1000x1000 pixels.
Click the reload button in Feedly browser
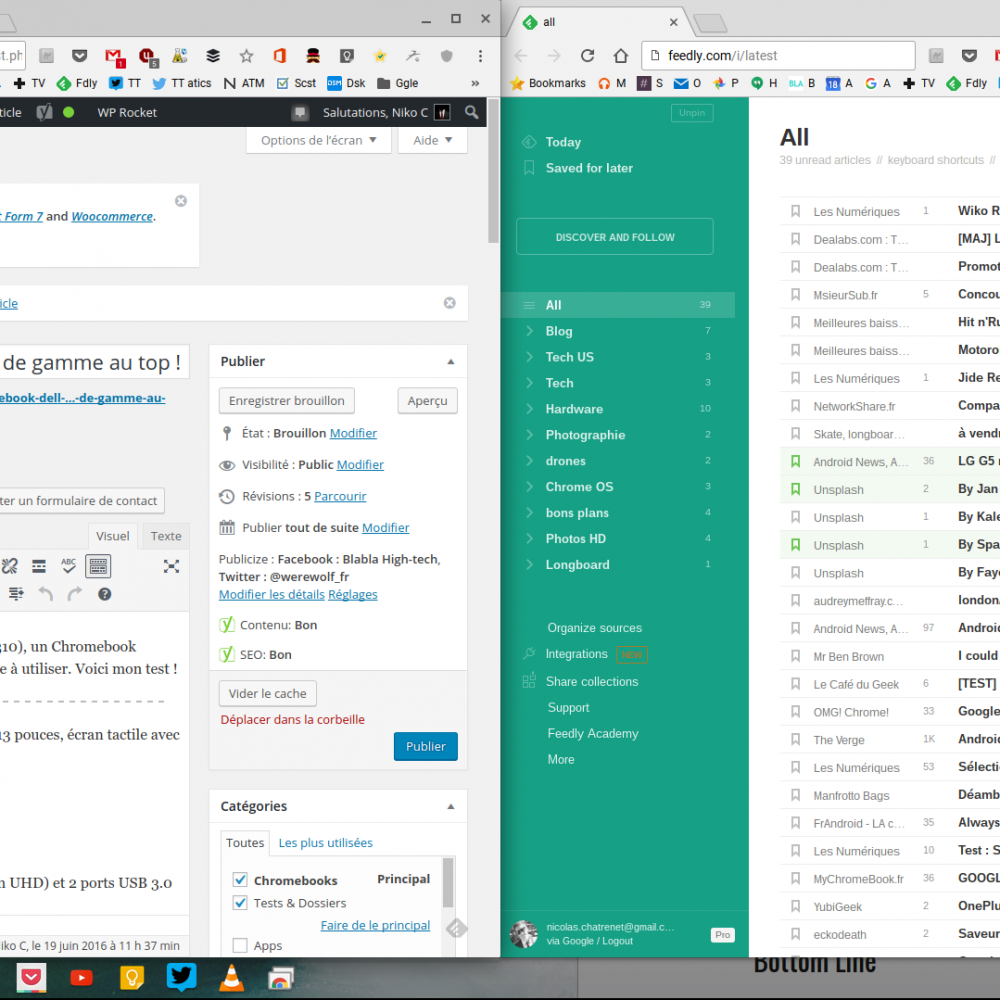pyautogui.click(x=587, y=55)
